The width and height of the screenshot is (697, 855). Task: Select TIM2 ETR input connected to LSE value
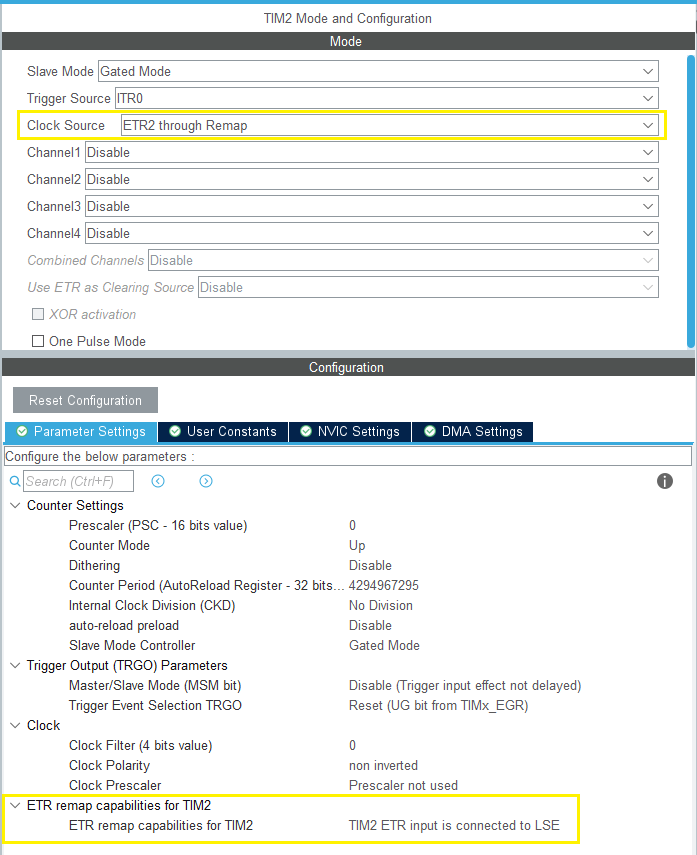pos(454,826)
